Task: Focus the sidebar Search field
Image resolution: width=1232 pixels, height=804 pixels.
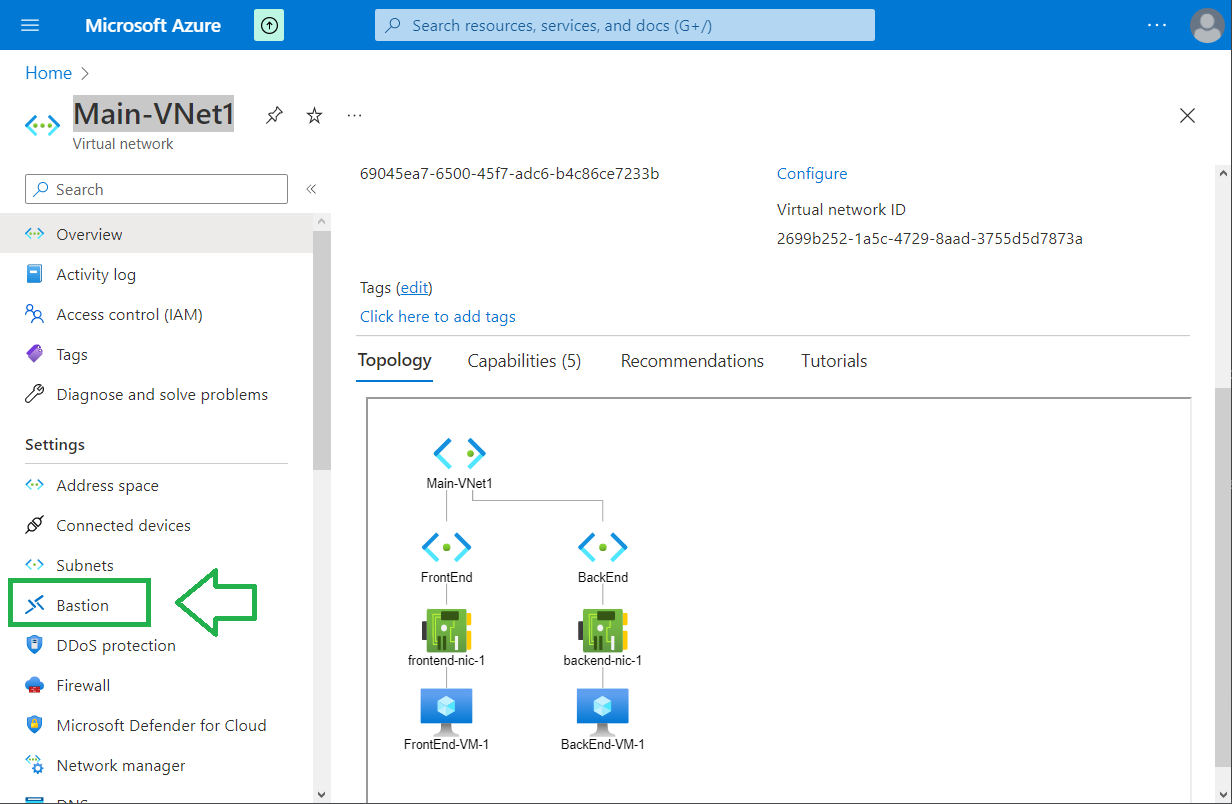Action: (x=156, y=189)
